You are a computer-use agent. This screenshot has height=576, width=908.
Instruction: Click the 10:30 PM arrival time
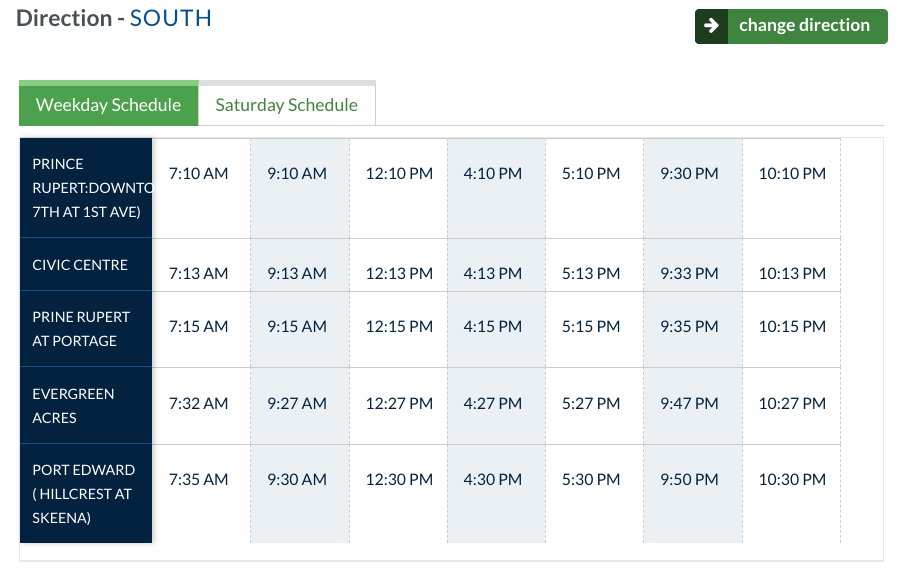(x=792, y=480)
